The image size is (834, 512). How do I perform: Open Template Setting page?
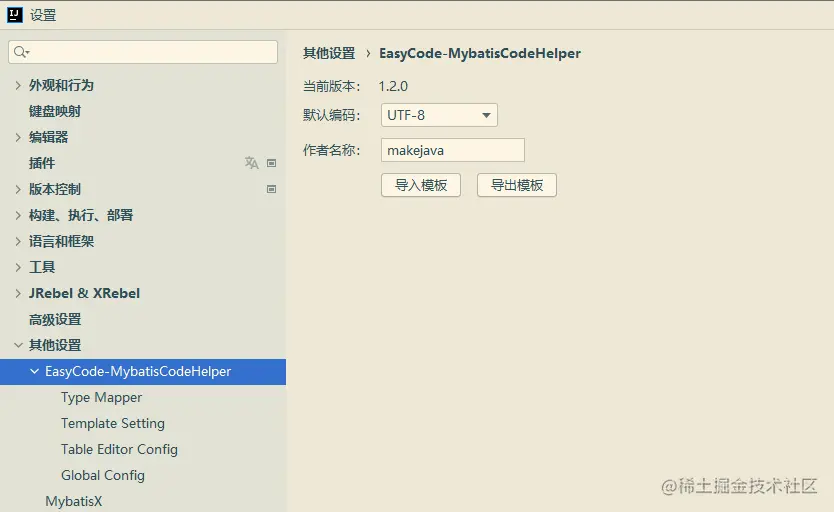pyautogui.click(x=113, y=424)
